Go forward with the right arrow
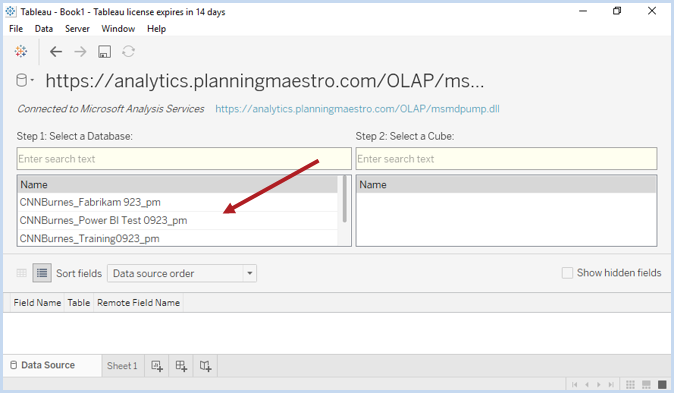Viewport: 674px width, 393px height. [80, 52]
